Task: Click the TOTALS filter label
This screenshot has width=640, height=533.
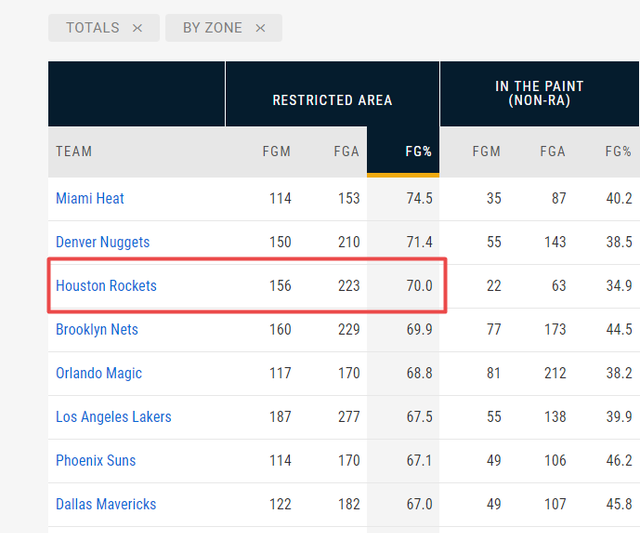Action: pyautogui.click(x=93, y=28)
